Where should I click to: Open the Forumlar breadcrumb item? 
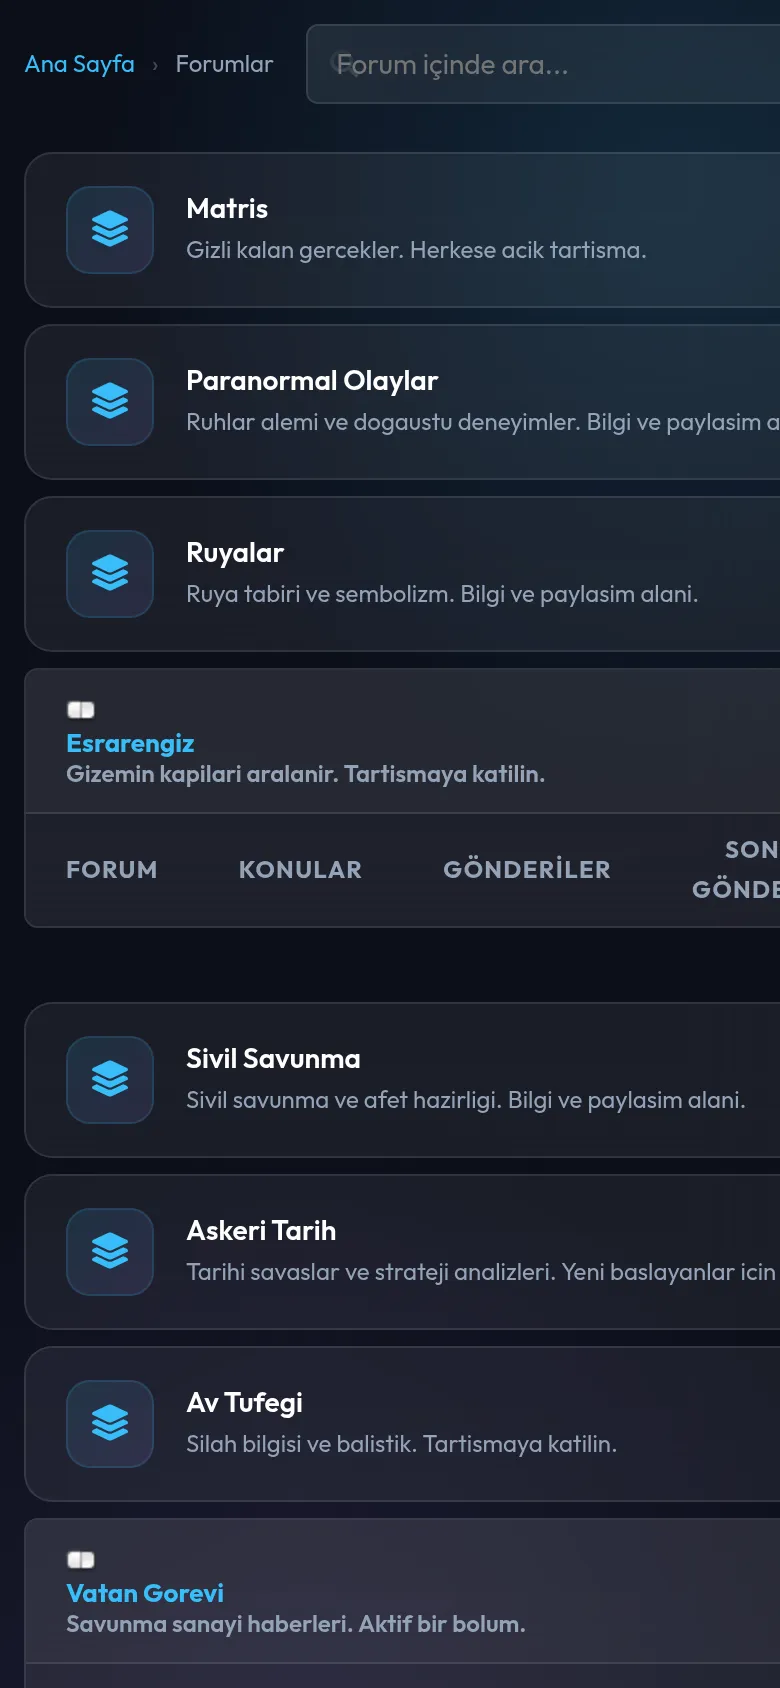click(224, 64)
